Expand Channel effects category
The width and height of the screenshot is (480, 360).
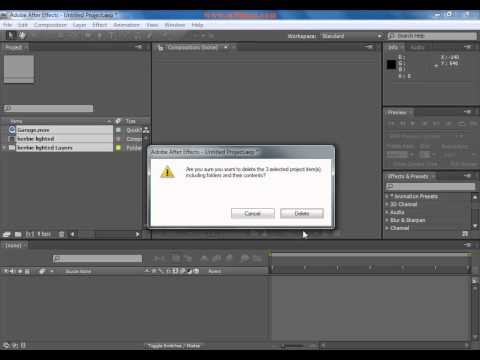tap(387, 228)
